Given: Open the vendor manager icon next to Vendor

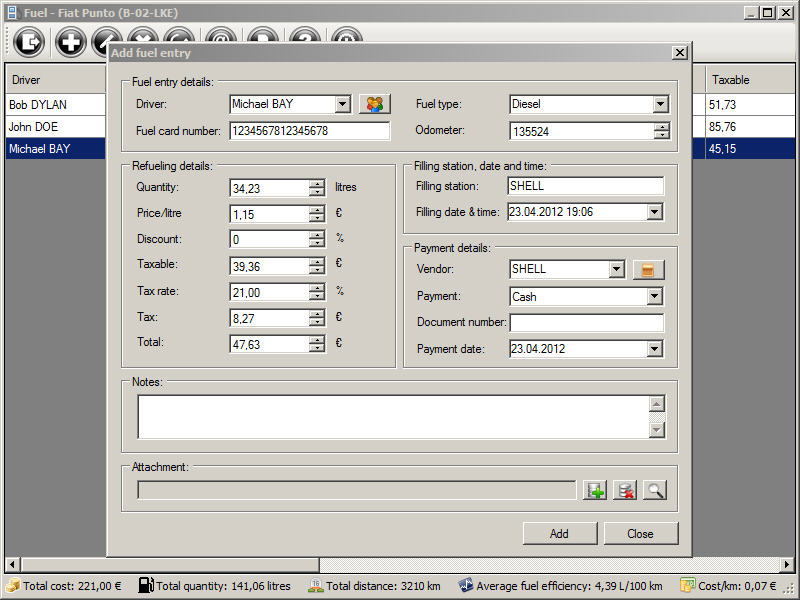Looking at the screenshot, I should point(648,269).
